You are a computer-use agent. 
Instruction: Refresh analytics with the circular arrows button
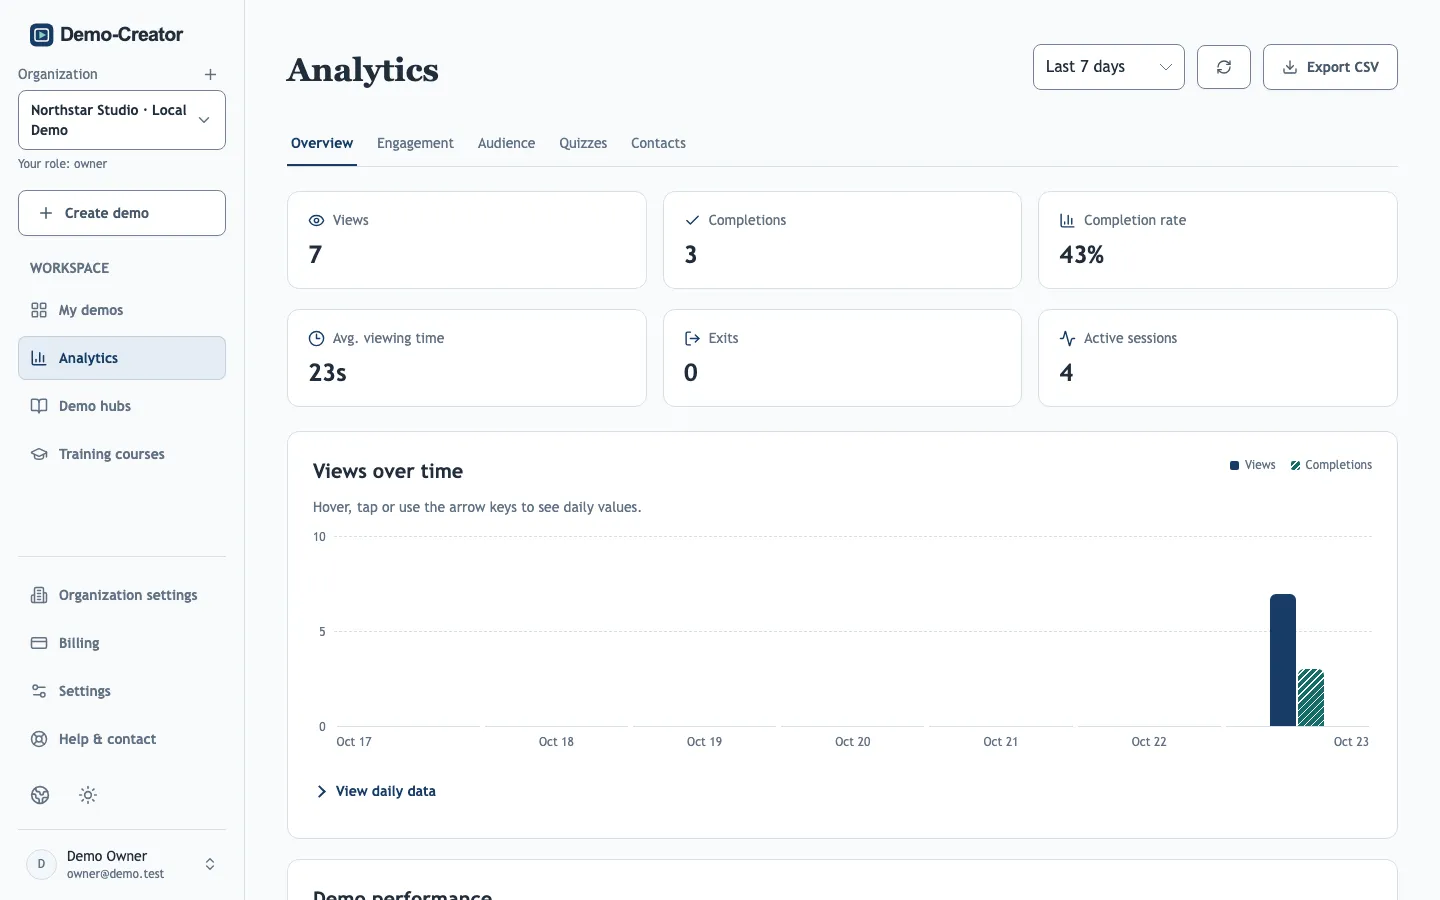(x=1224, y=67)
